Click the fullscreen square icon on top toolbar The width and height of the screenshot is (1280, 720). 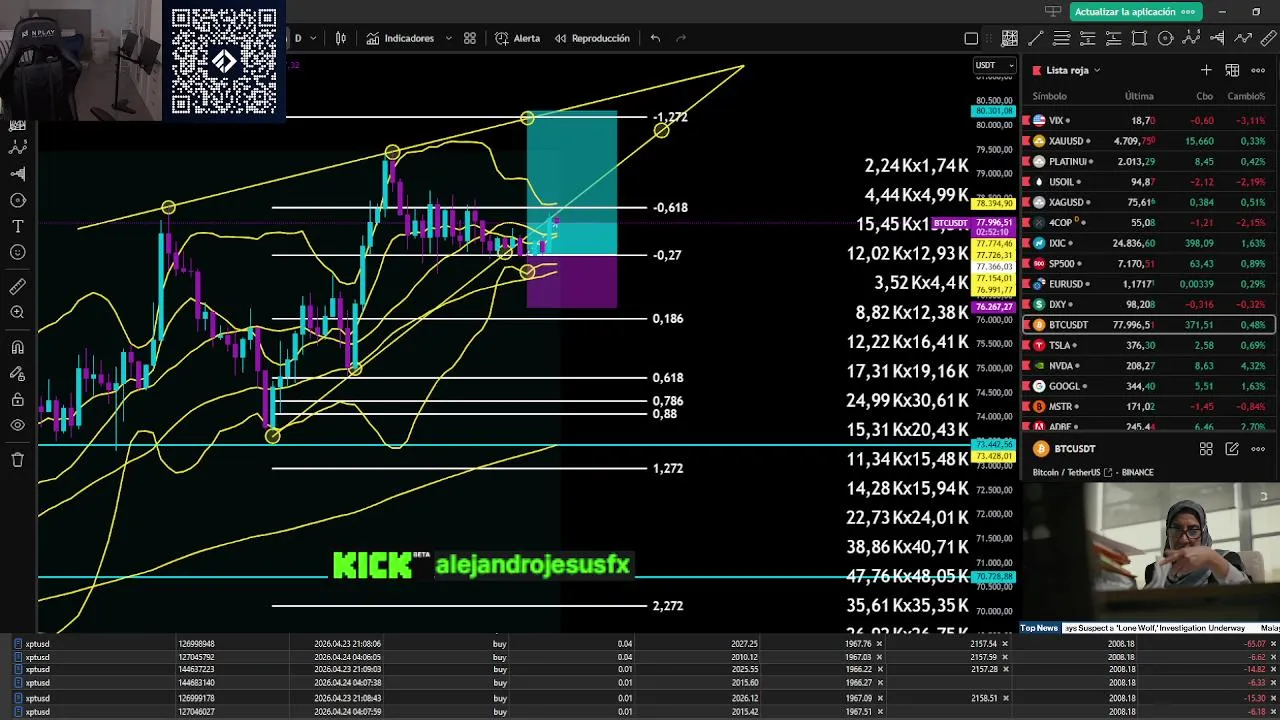click(x=971, y=39)
